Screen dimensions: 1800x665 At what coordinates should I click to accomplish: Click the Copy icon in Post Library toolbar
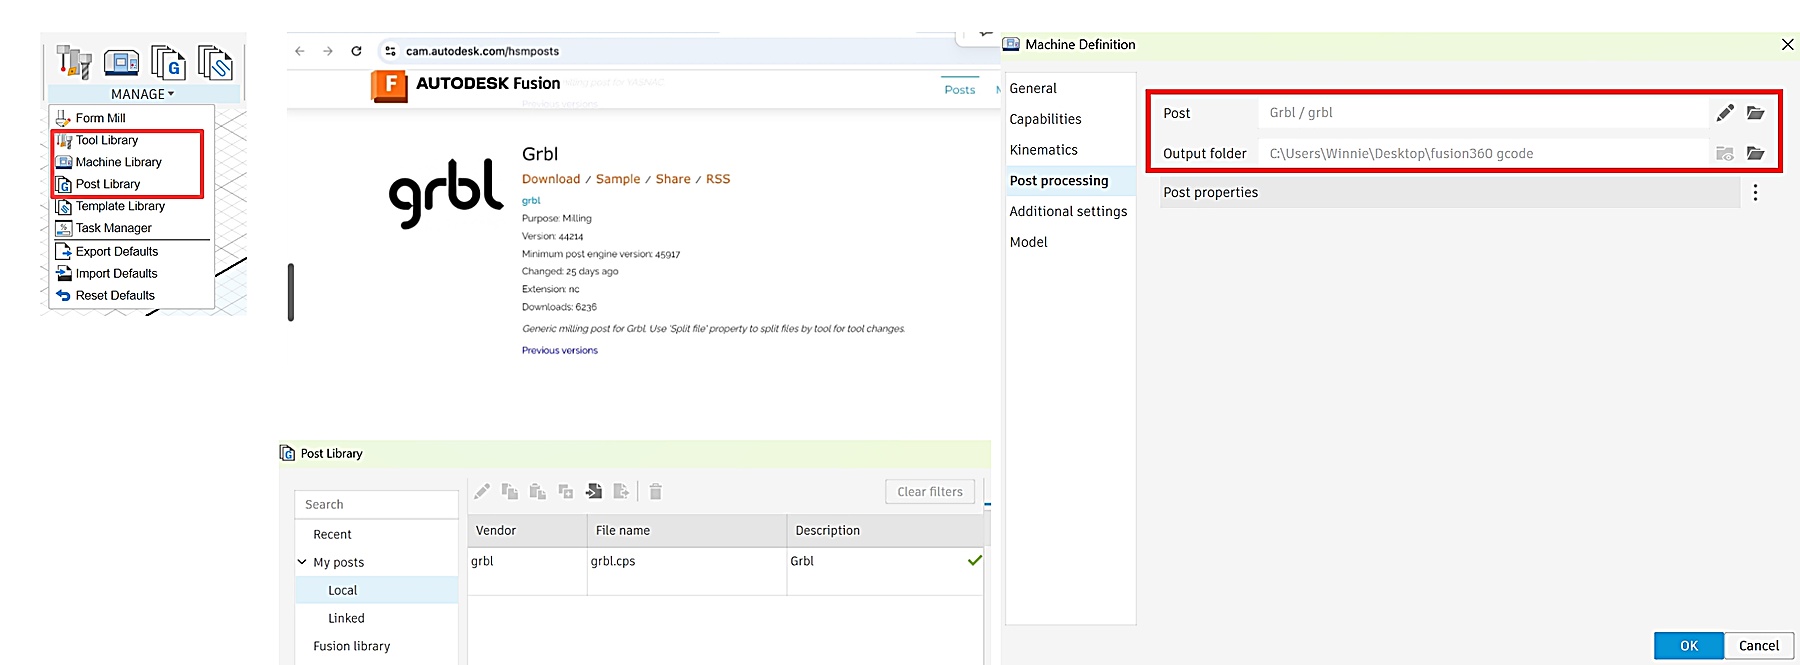[510, 491]
